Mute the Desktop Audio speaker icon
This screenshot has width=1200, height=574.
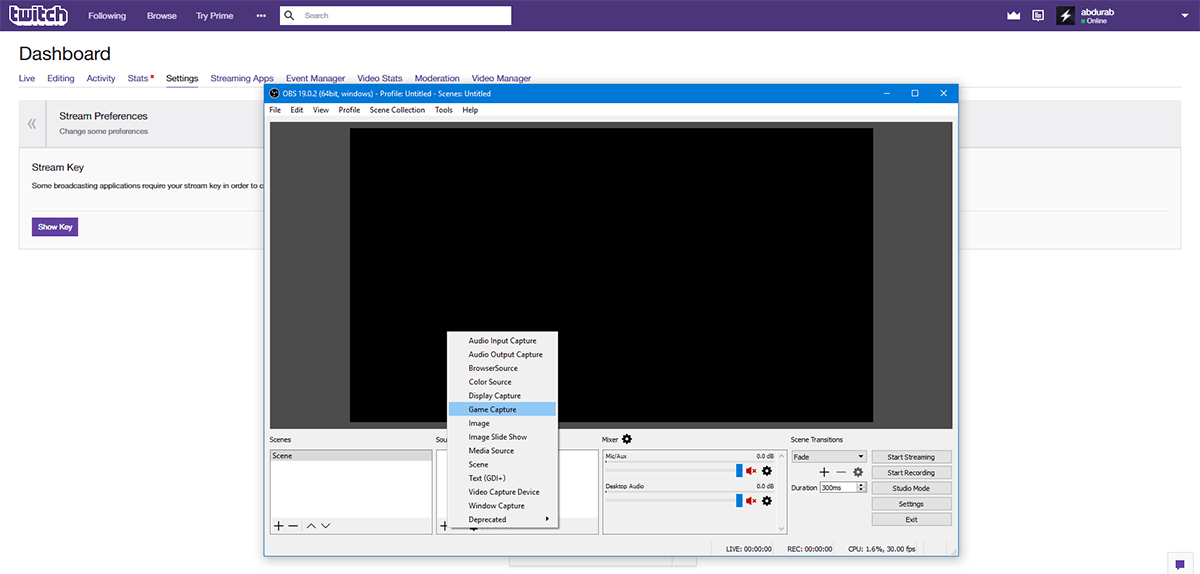click(751, 500)
